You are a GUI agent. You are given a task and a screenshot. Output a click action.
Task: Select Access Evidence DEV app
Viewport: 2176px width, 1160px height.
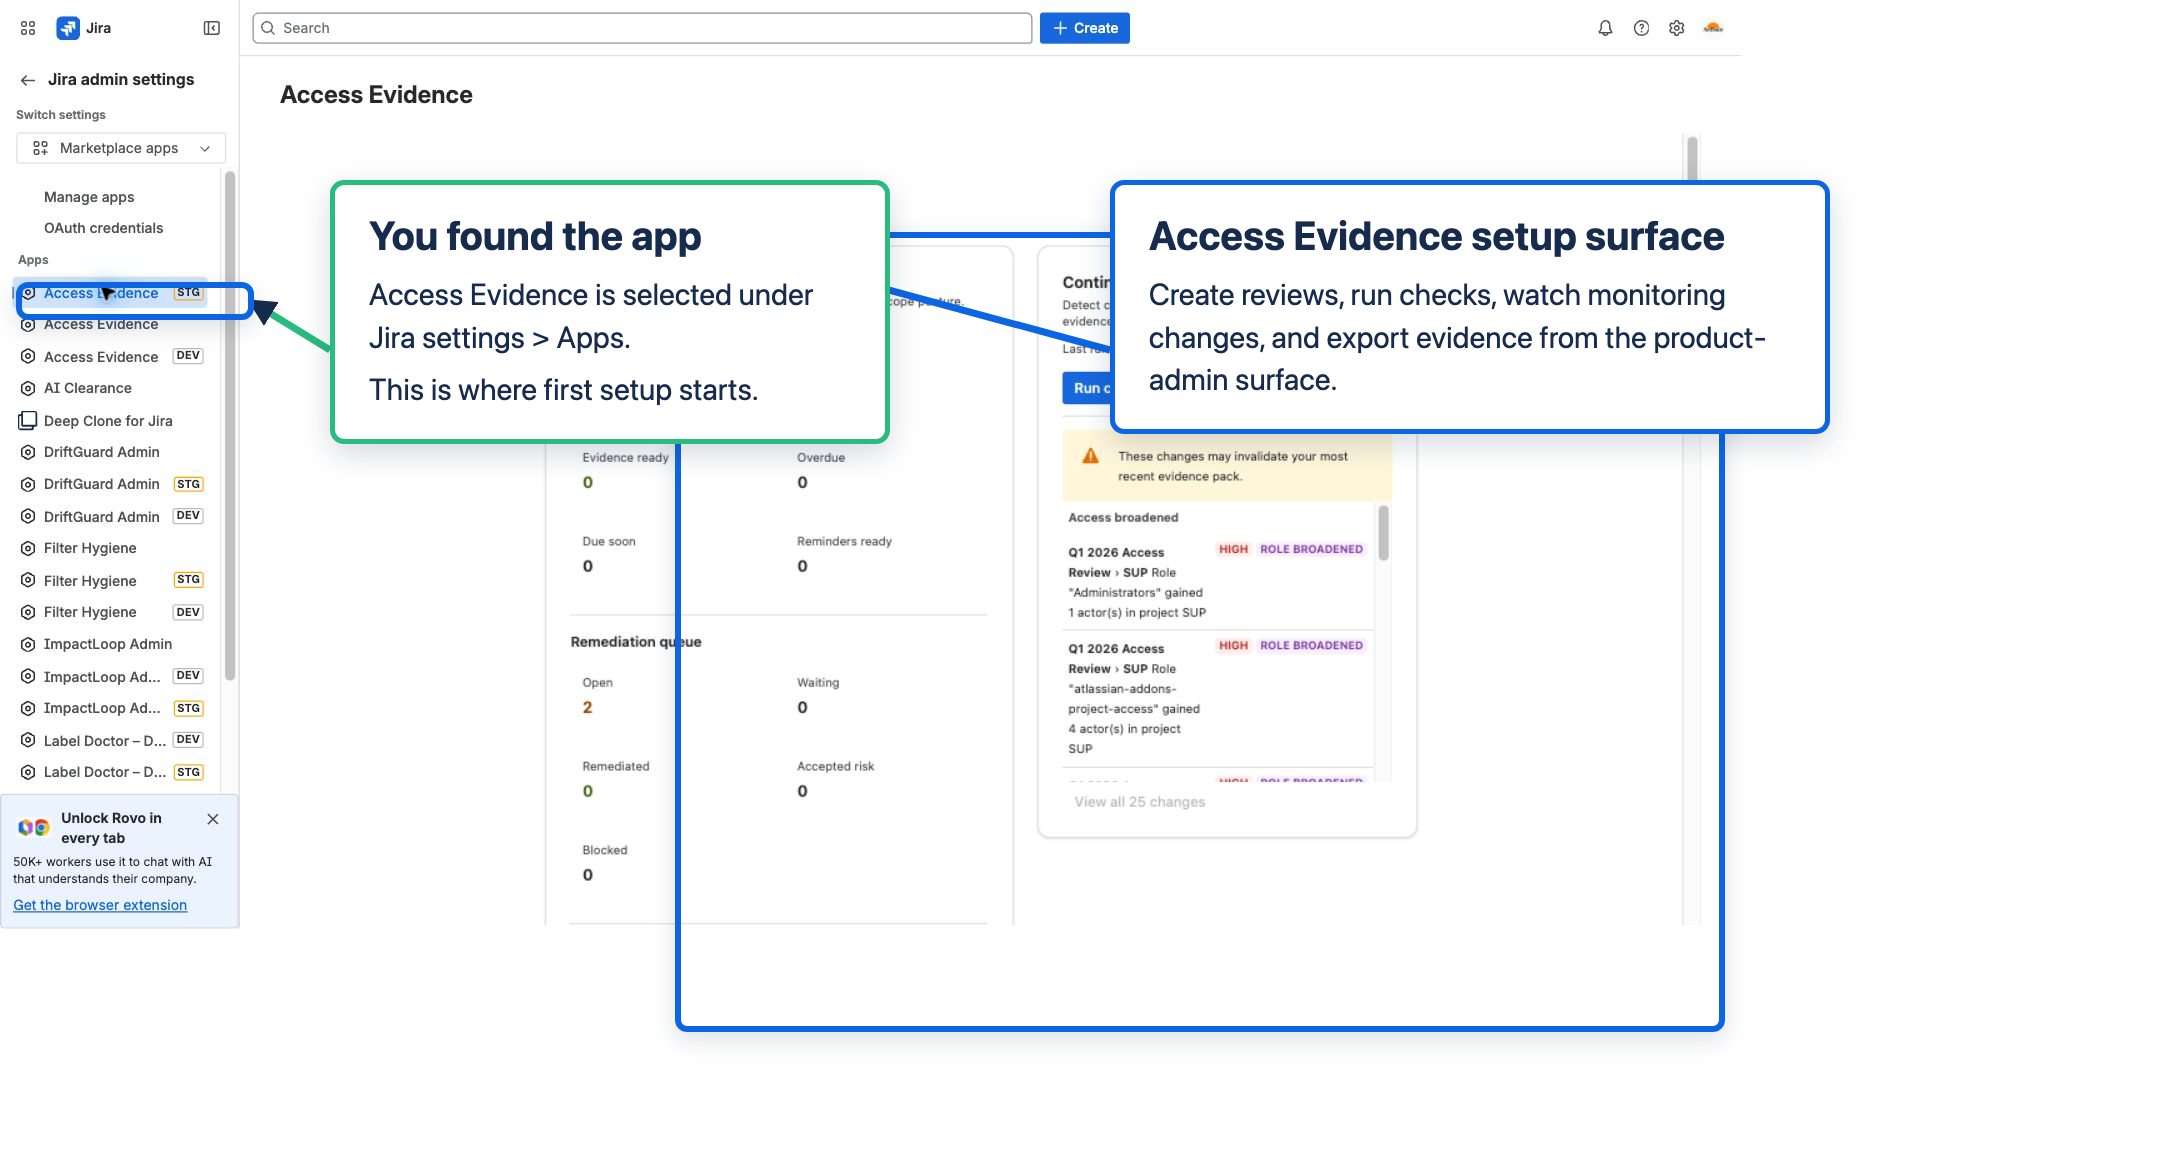pos(112,357)
